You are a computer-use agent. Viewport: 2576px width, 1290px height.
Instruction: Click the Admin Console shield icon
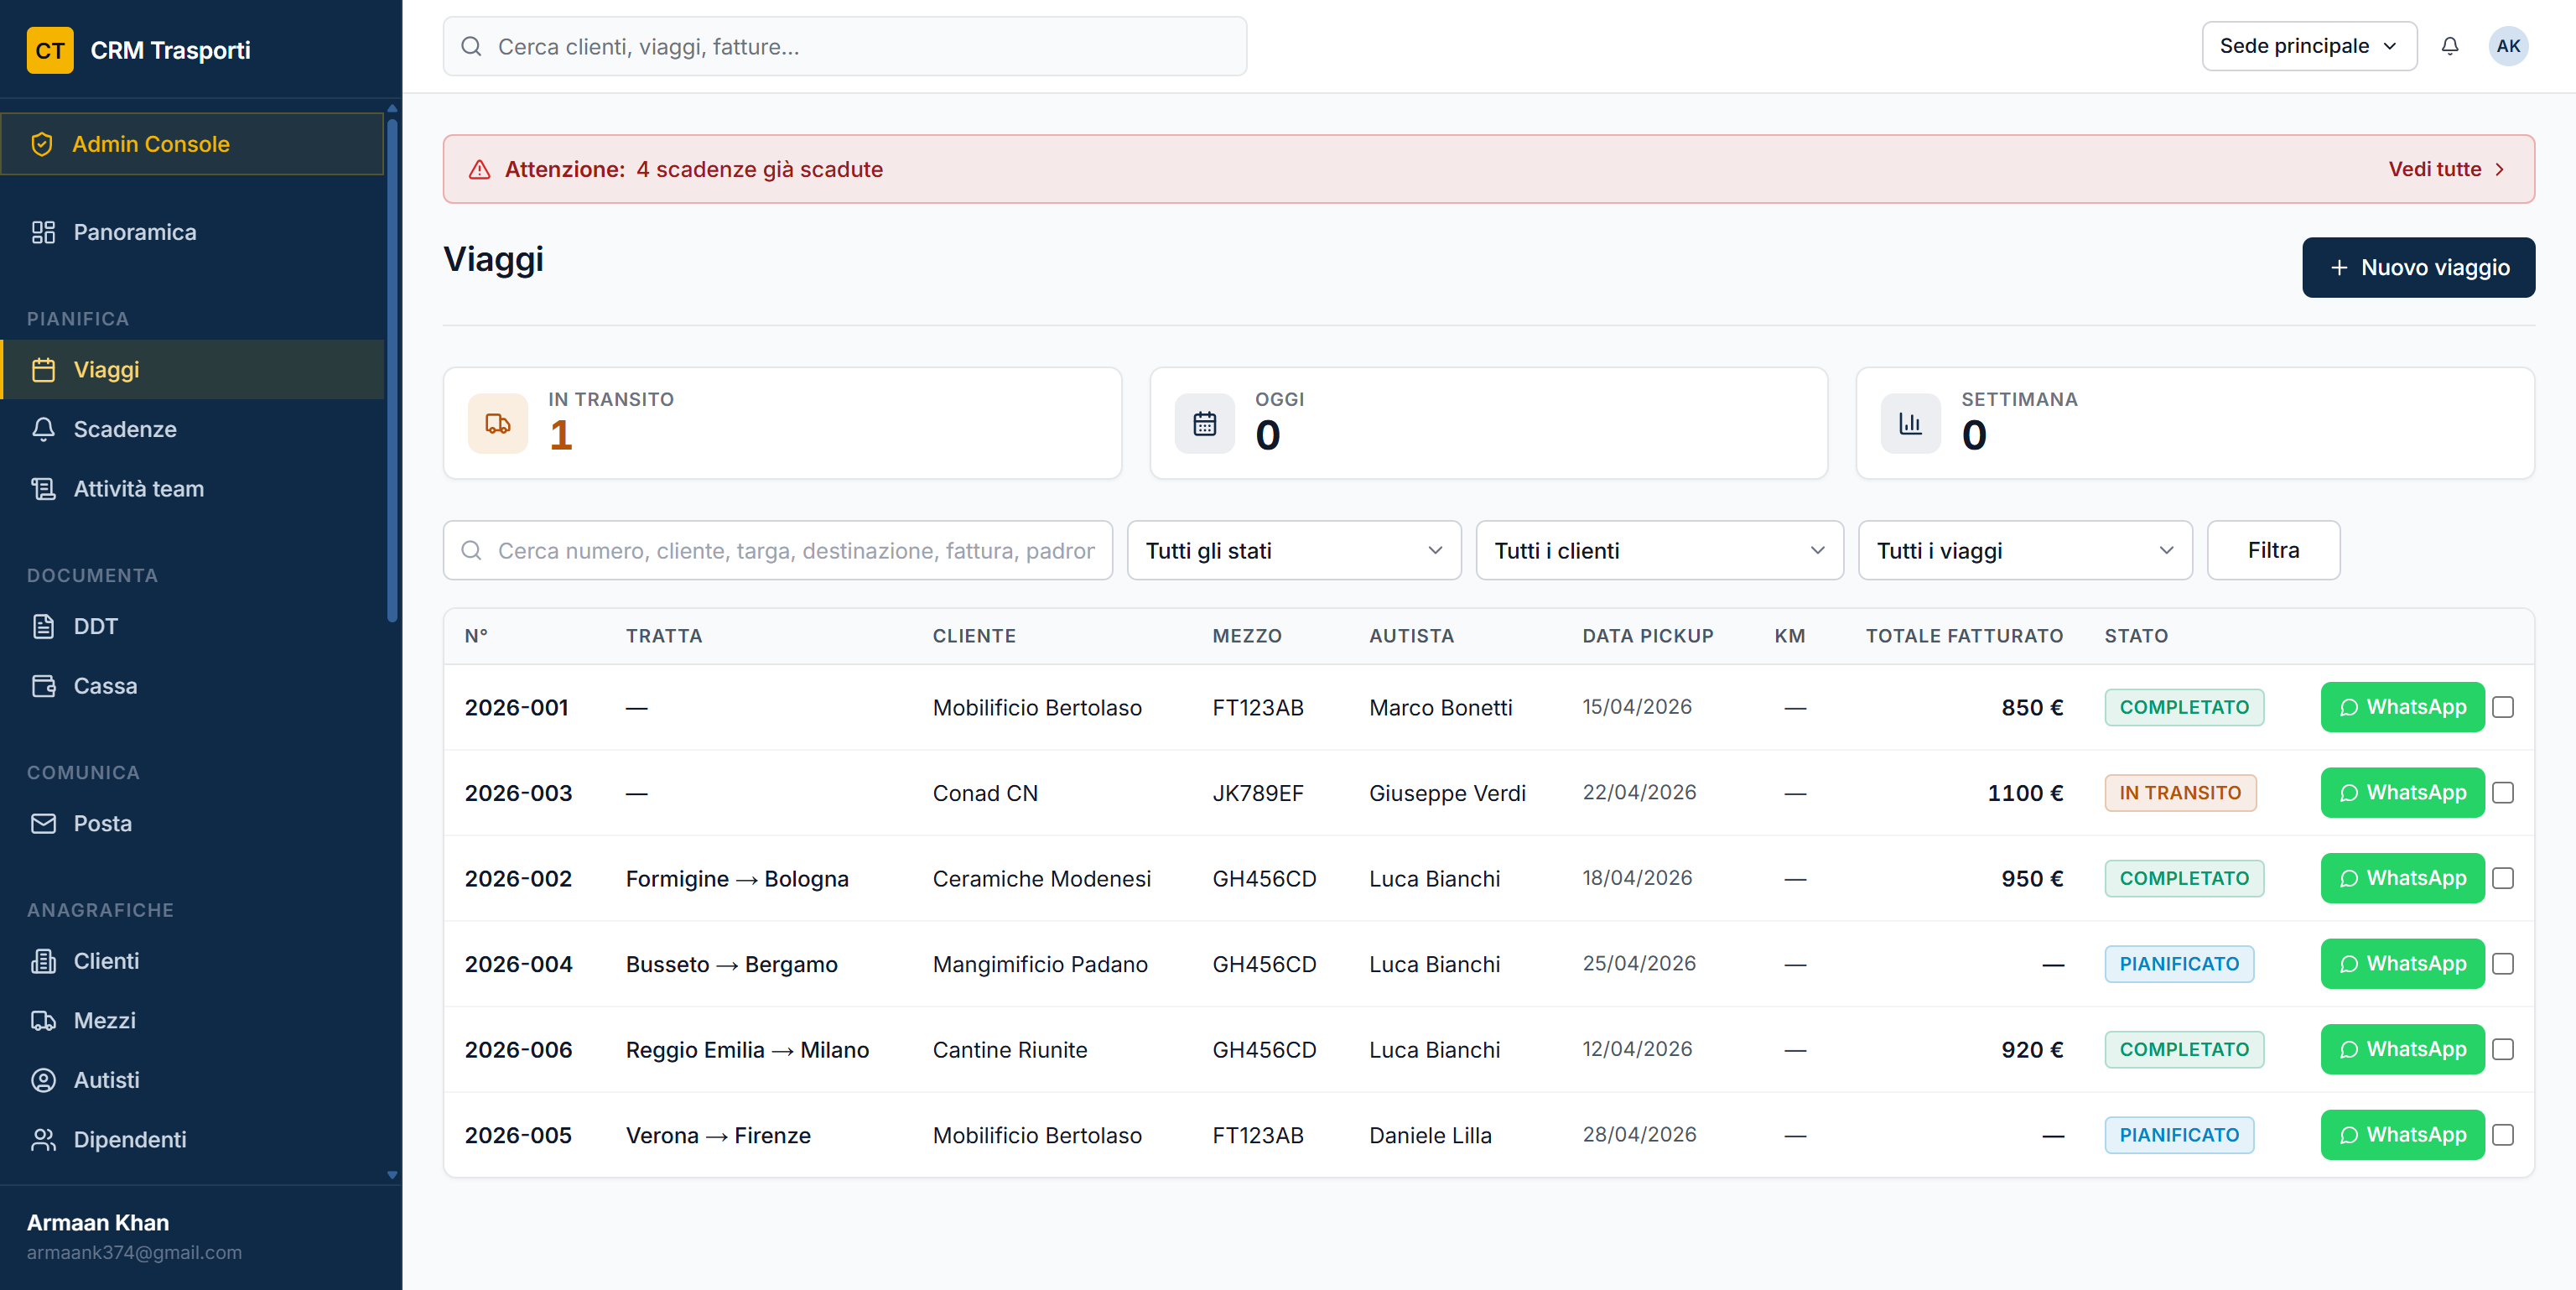tap(42, 144)
